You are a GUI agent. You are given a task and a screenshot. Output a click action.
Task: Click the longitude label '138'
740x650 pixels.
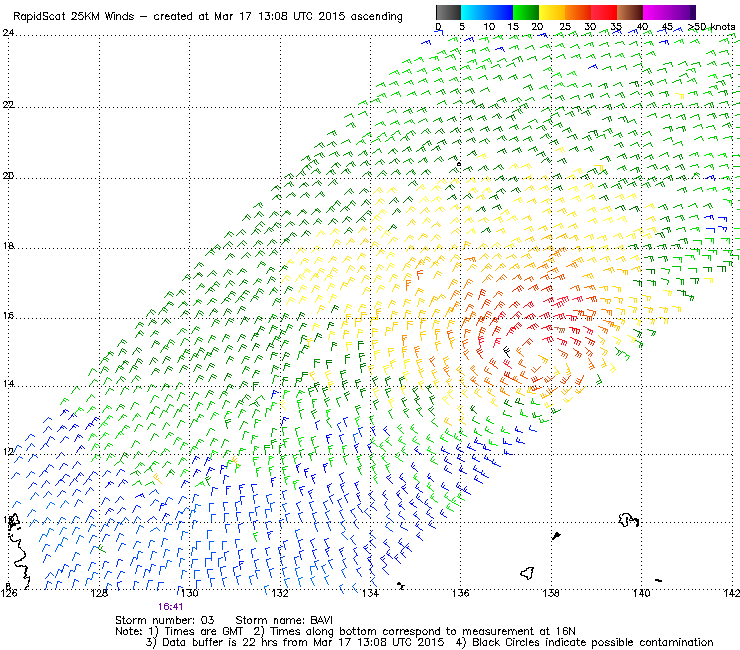coord(551,593)
